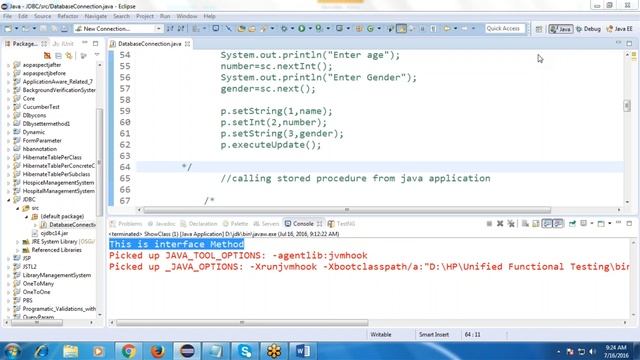Click the Eclipse taskbar icon
Screen dimensions: 640x360
[x=187, y=351]
